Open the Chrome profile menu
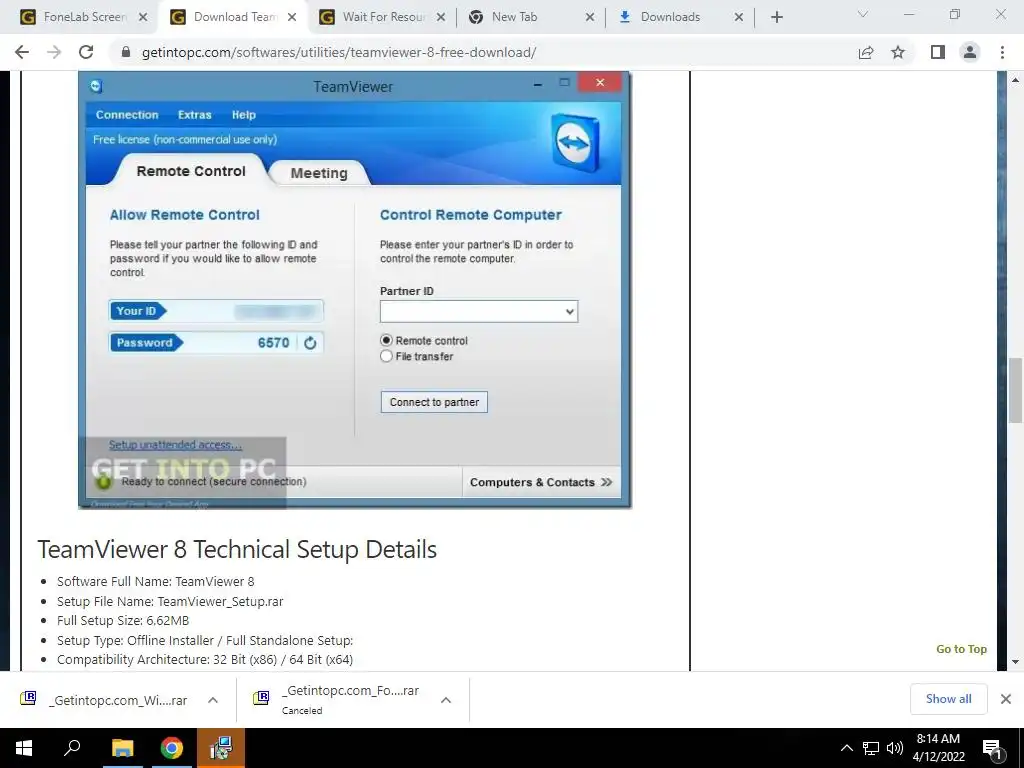Viewport: 1024px width, 768px height. 970,52
